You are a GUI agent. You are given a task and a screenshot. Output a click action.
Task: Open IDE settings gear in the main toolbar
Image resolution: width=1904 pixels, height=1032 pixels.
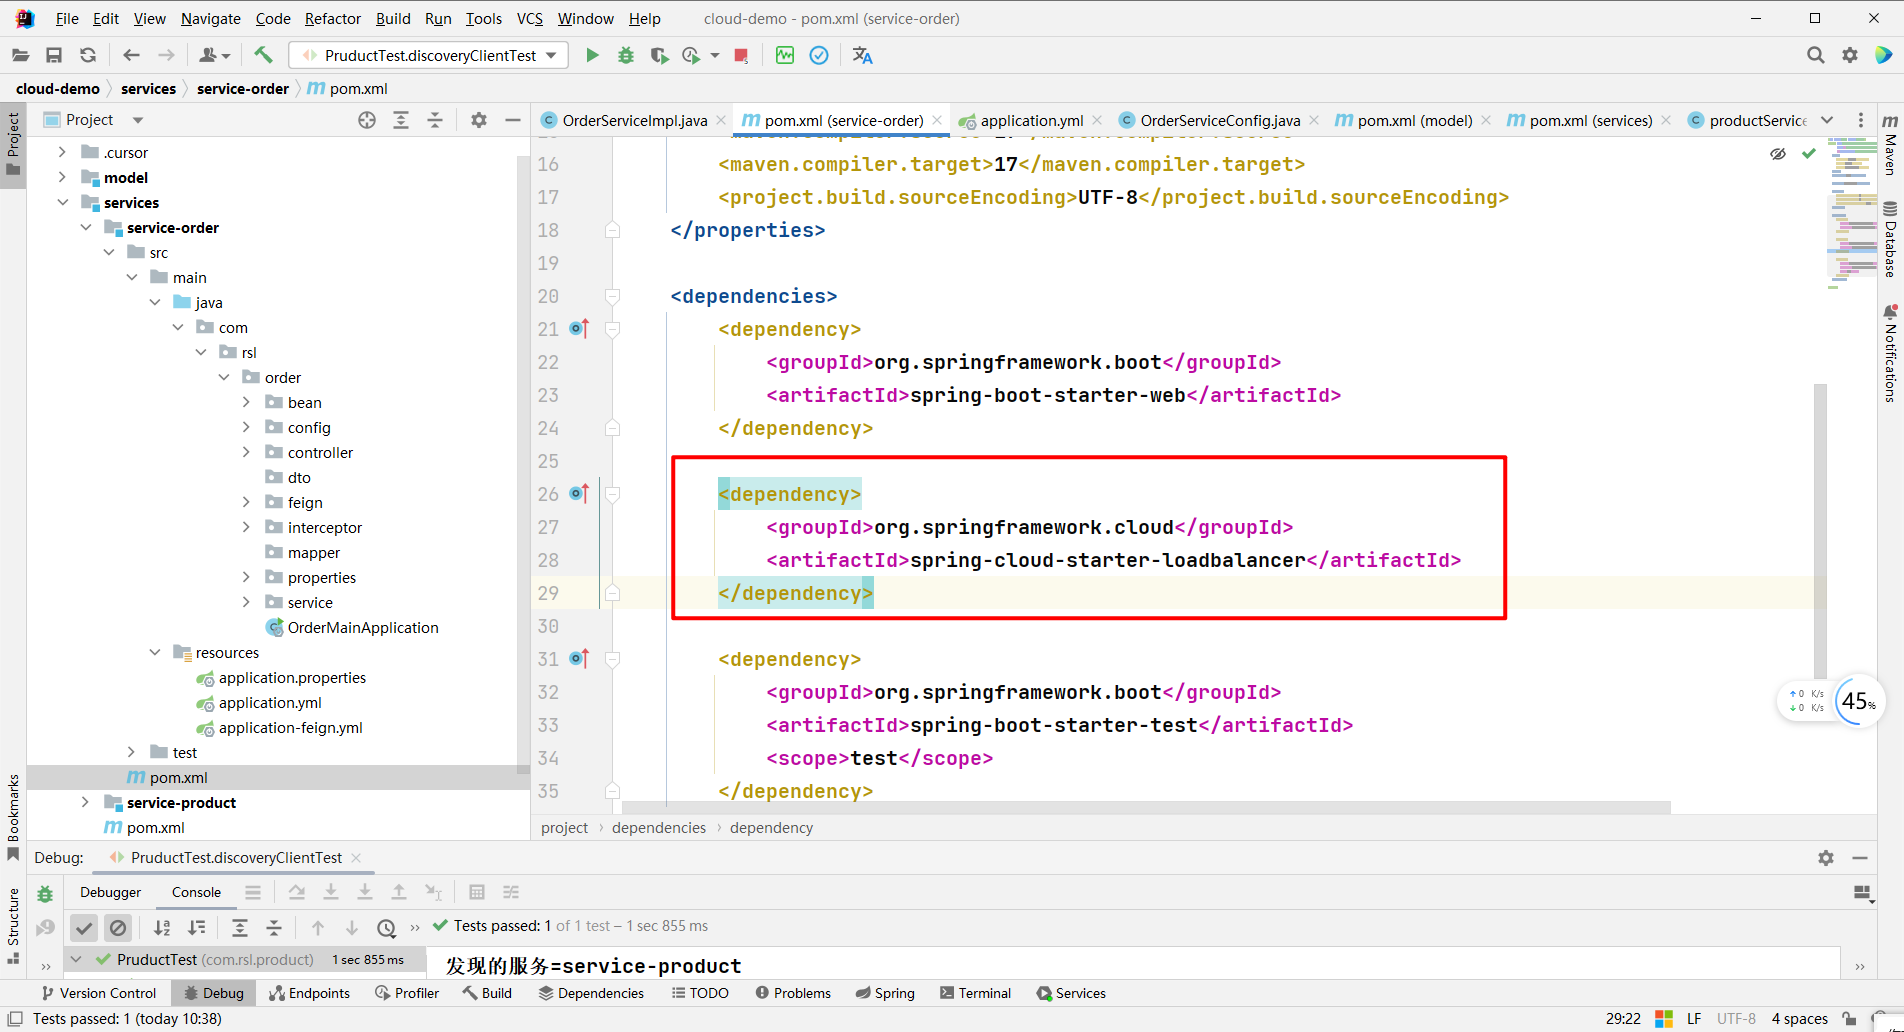[1850, 55]
